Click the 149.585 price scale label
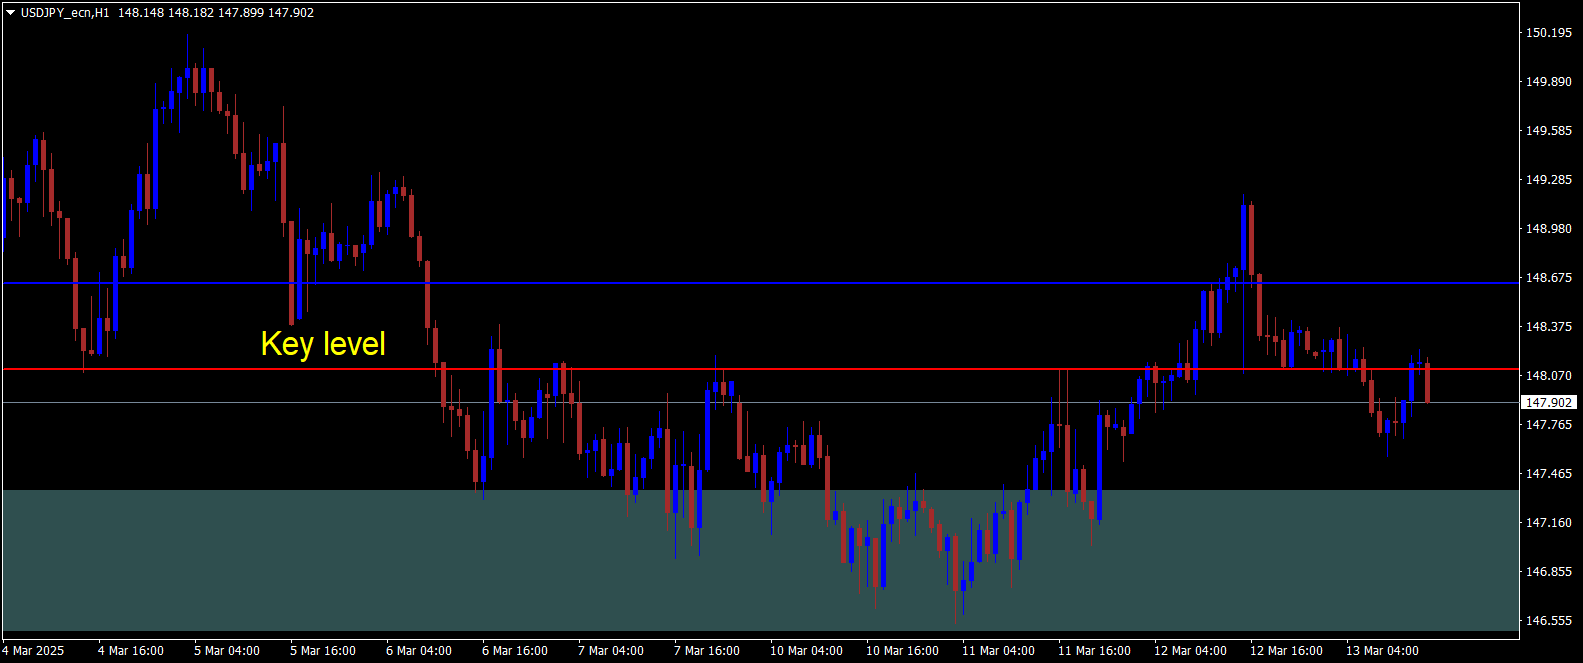1583x663 pixels. tap(1548, 131)
